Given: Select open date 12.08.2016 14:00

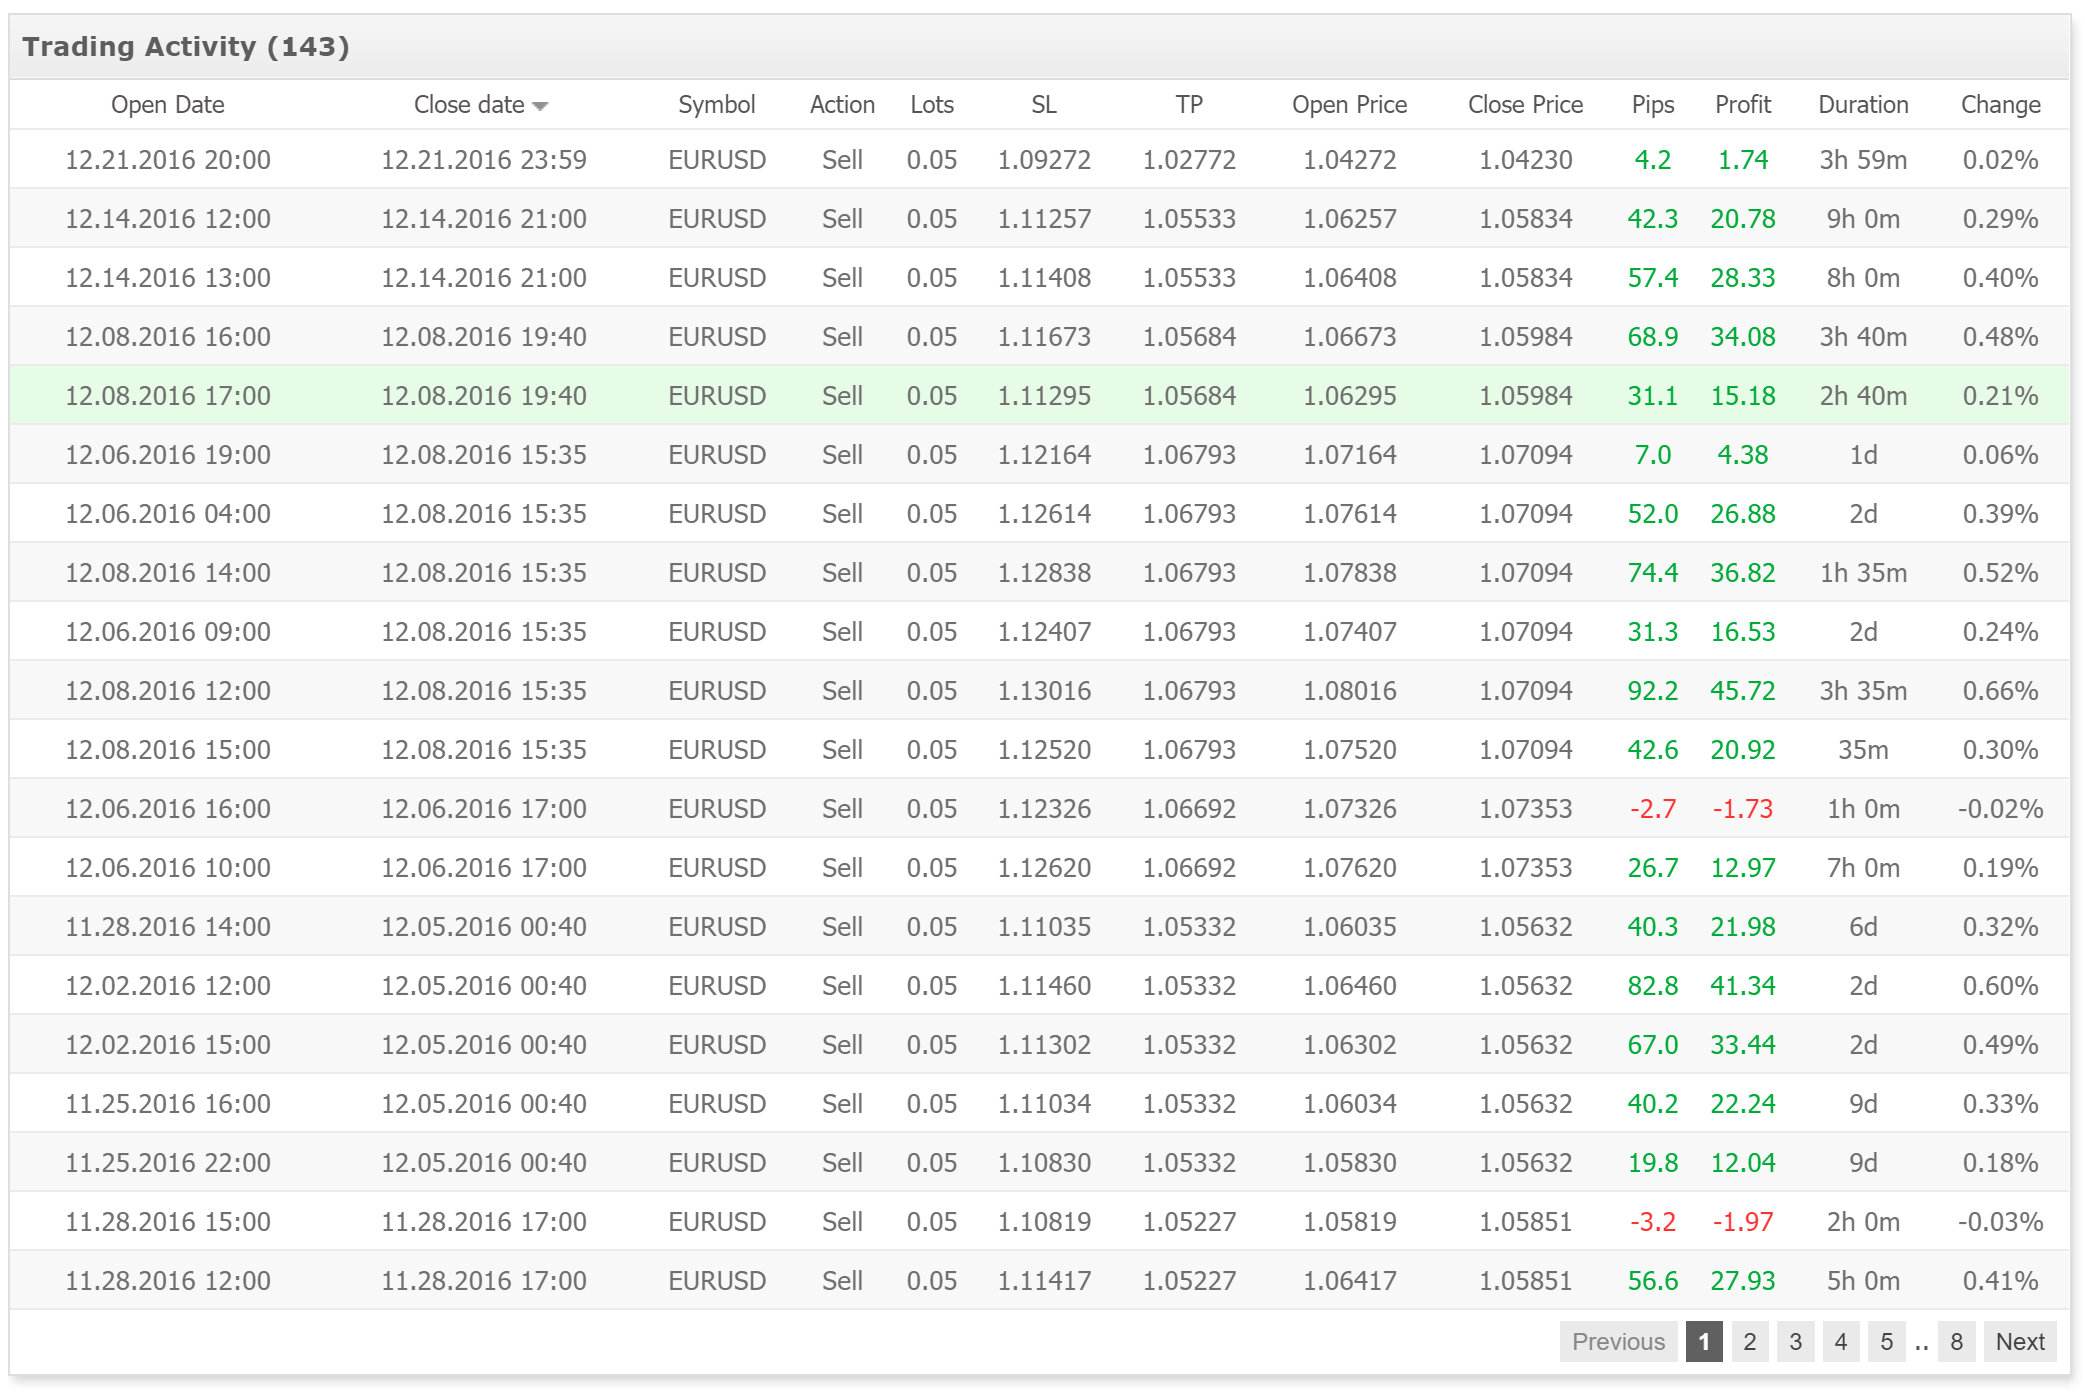Looking at the screenshot, I should pyautogui.click(x=168, y=573).
